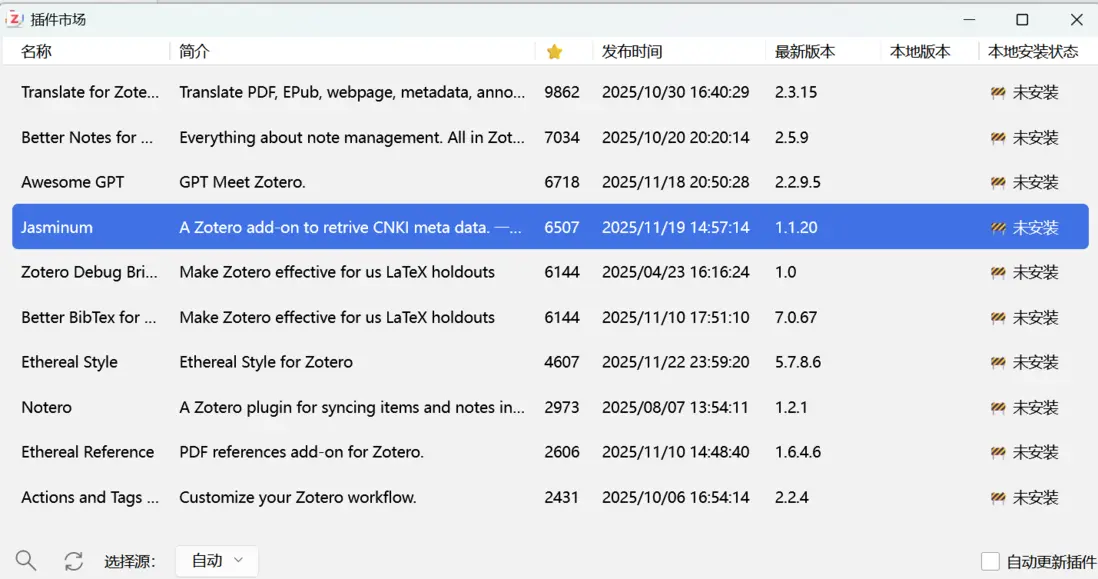Screen dimensions: 1098x579
Task: Click the install status icon for Awesome GPT
Action: 998,183
